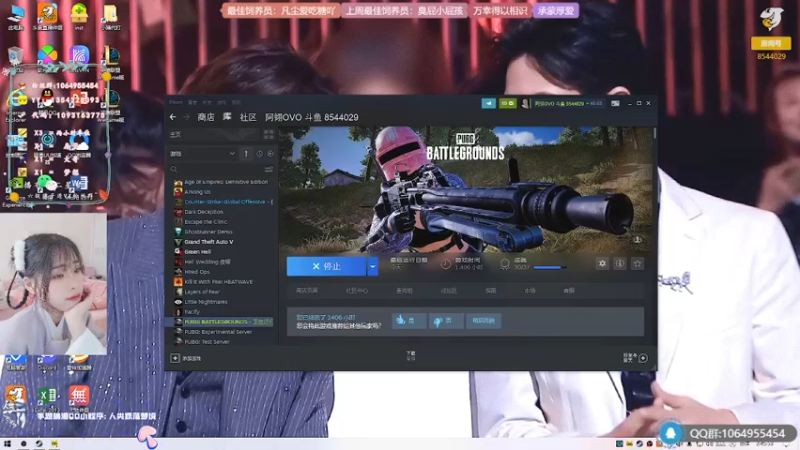Open PUBG Community Hub (社区中心) tab

(357, 291)
